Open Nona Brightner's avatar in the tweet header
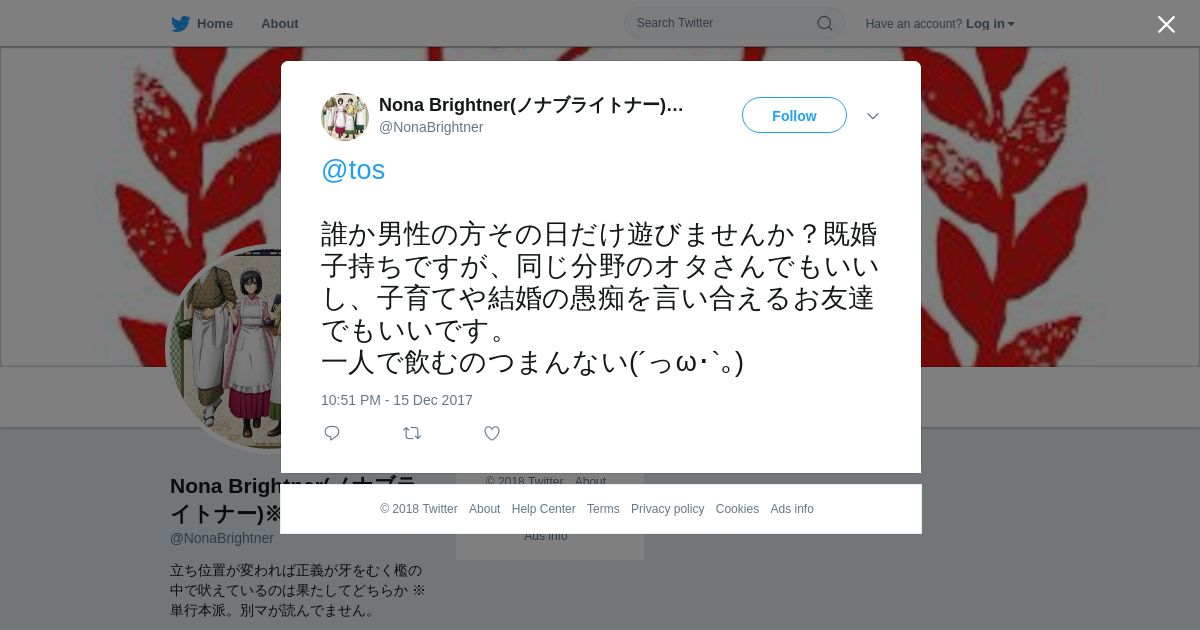The height and width of the screenshot is (630, 1200). point(345,116)
